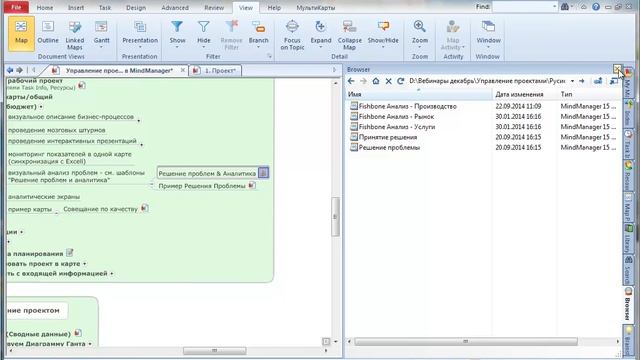
Task: Click the Expand detail icon
Action: pyautogui.click(x=320, y=27)
